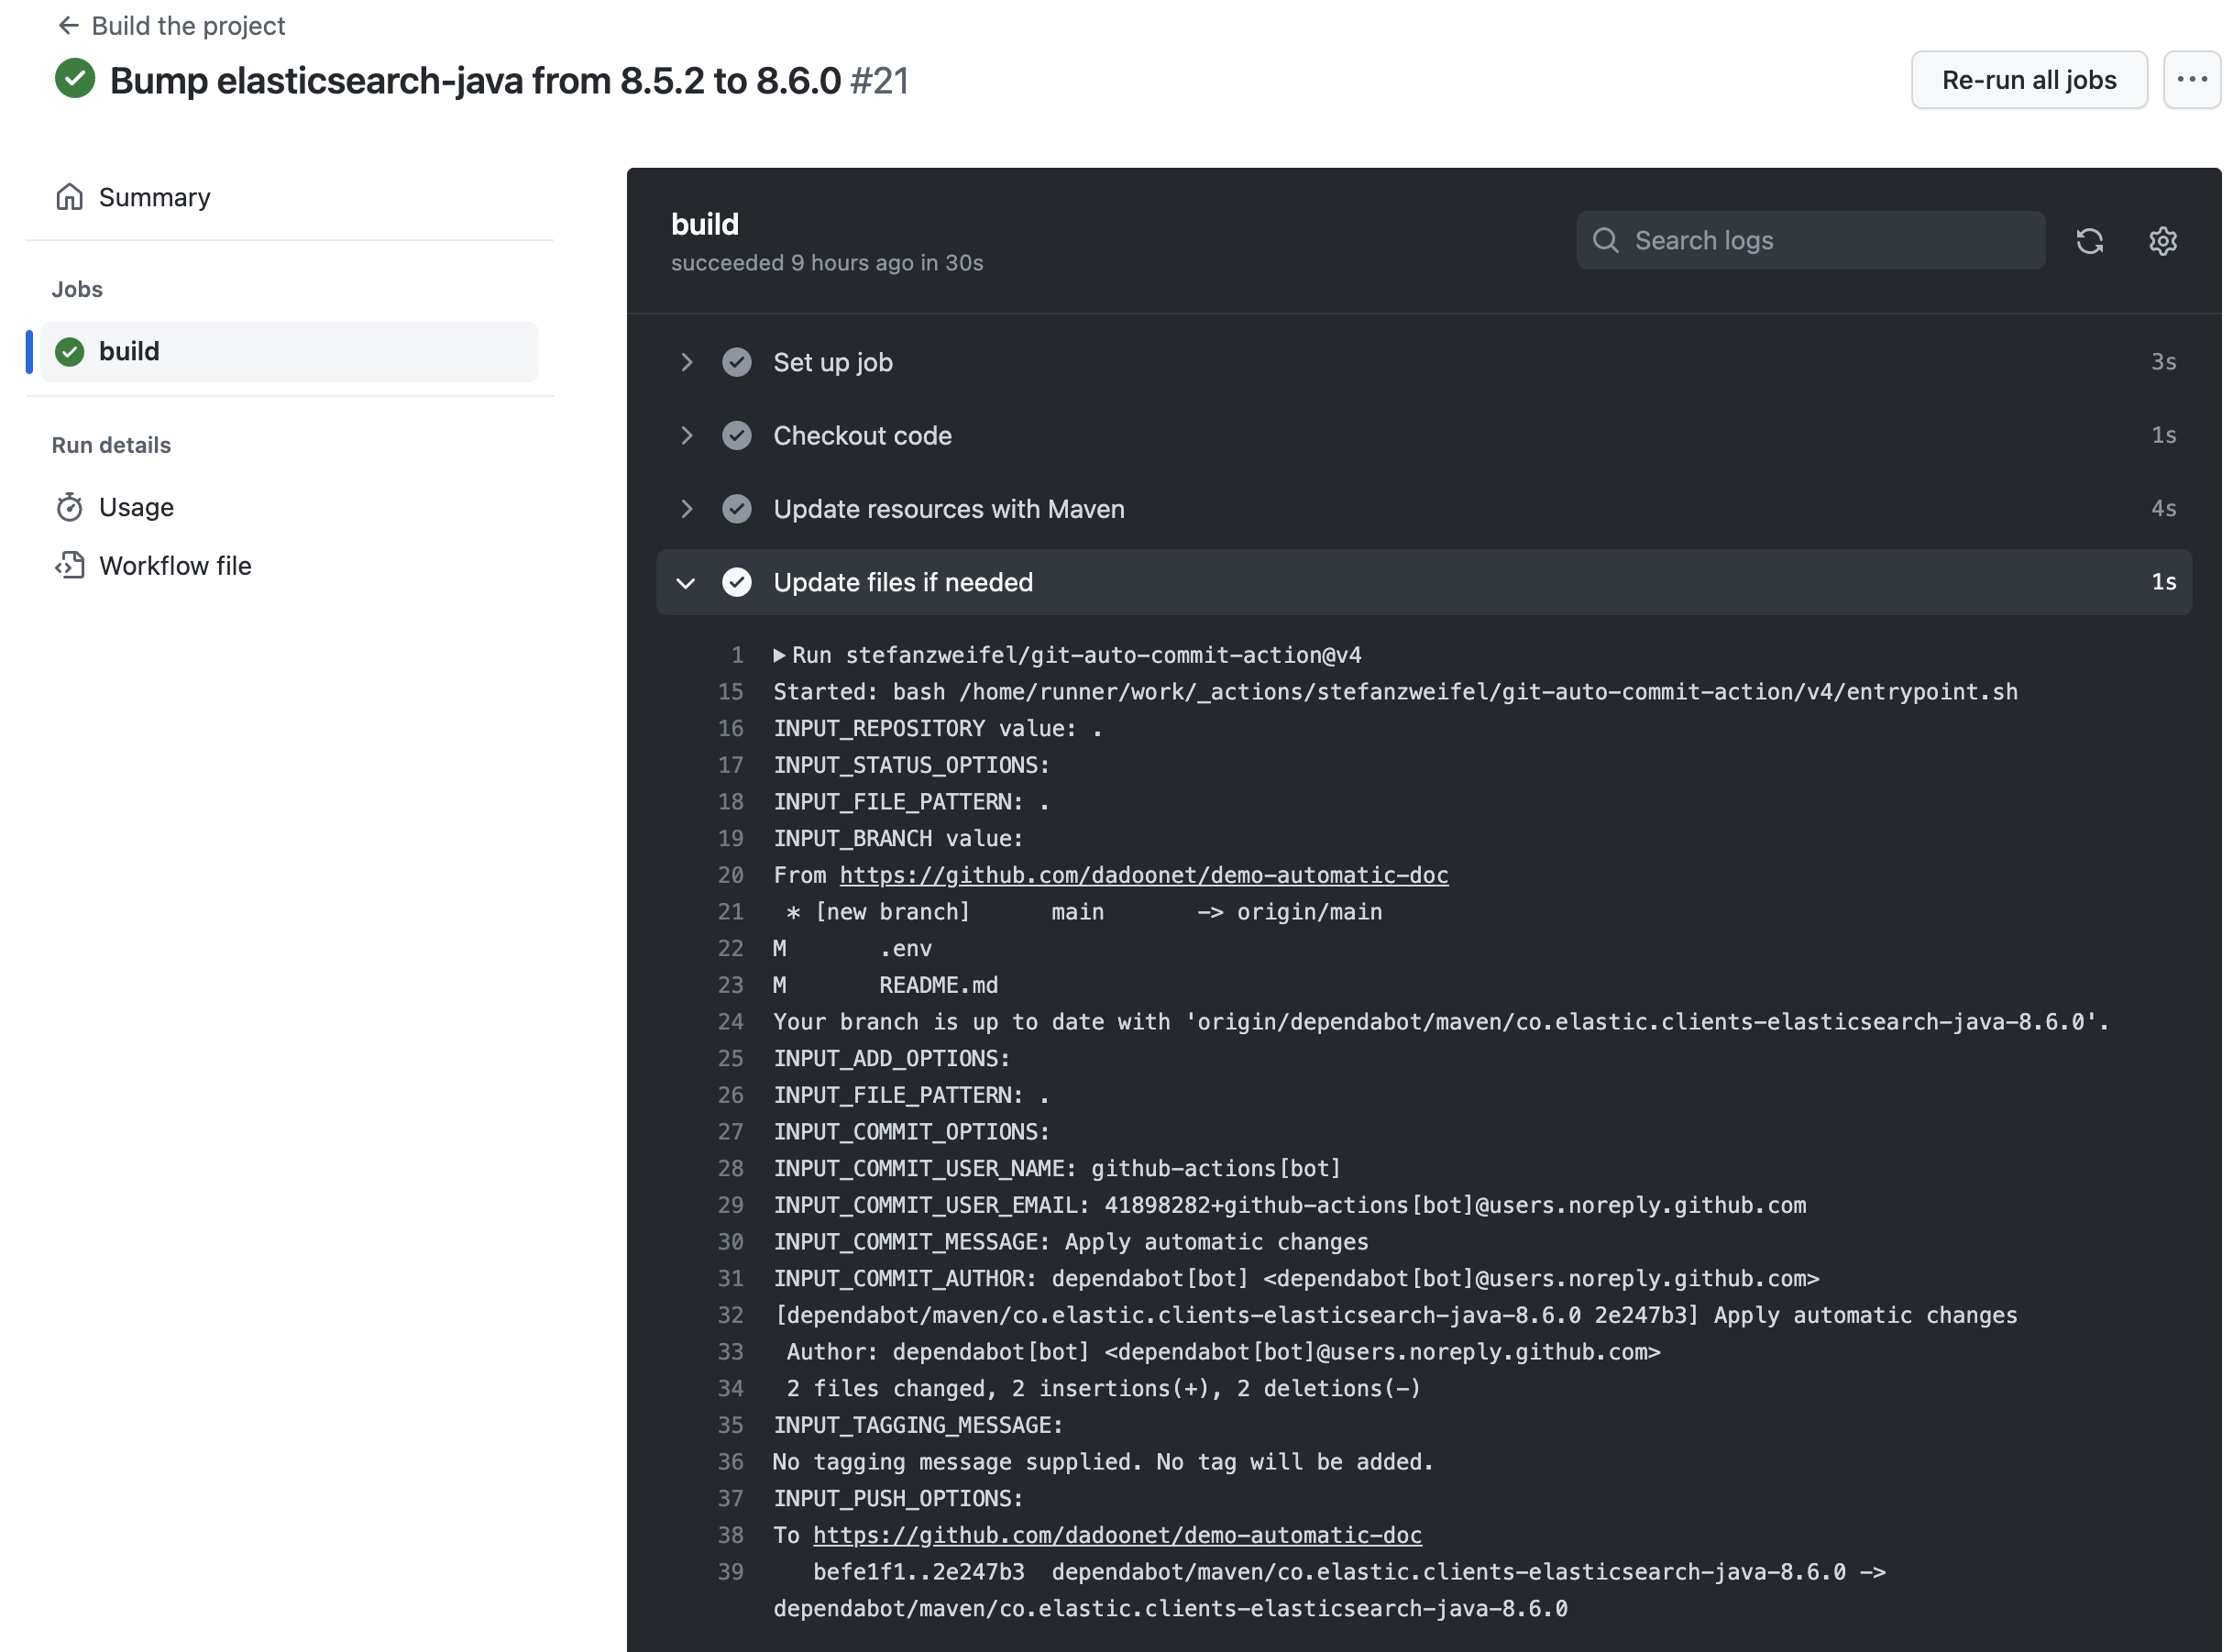Click the success checkmark on Update resources
Image resolution: width=2233 pixels, height=1652 pixels.
739,509
